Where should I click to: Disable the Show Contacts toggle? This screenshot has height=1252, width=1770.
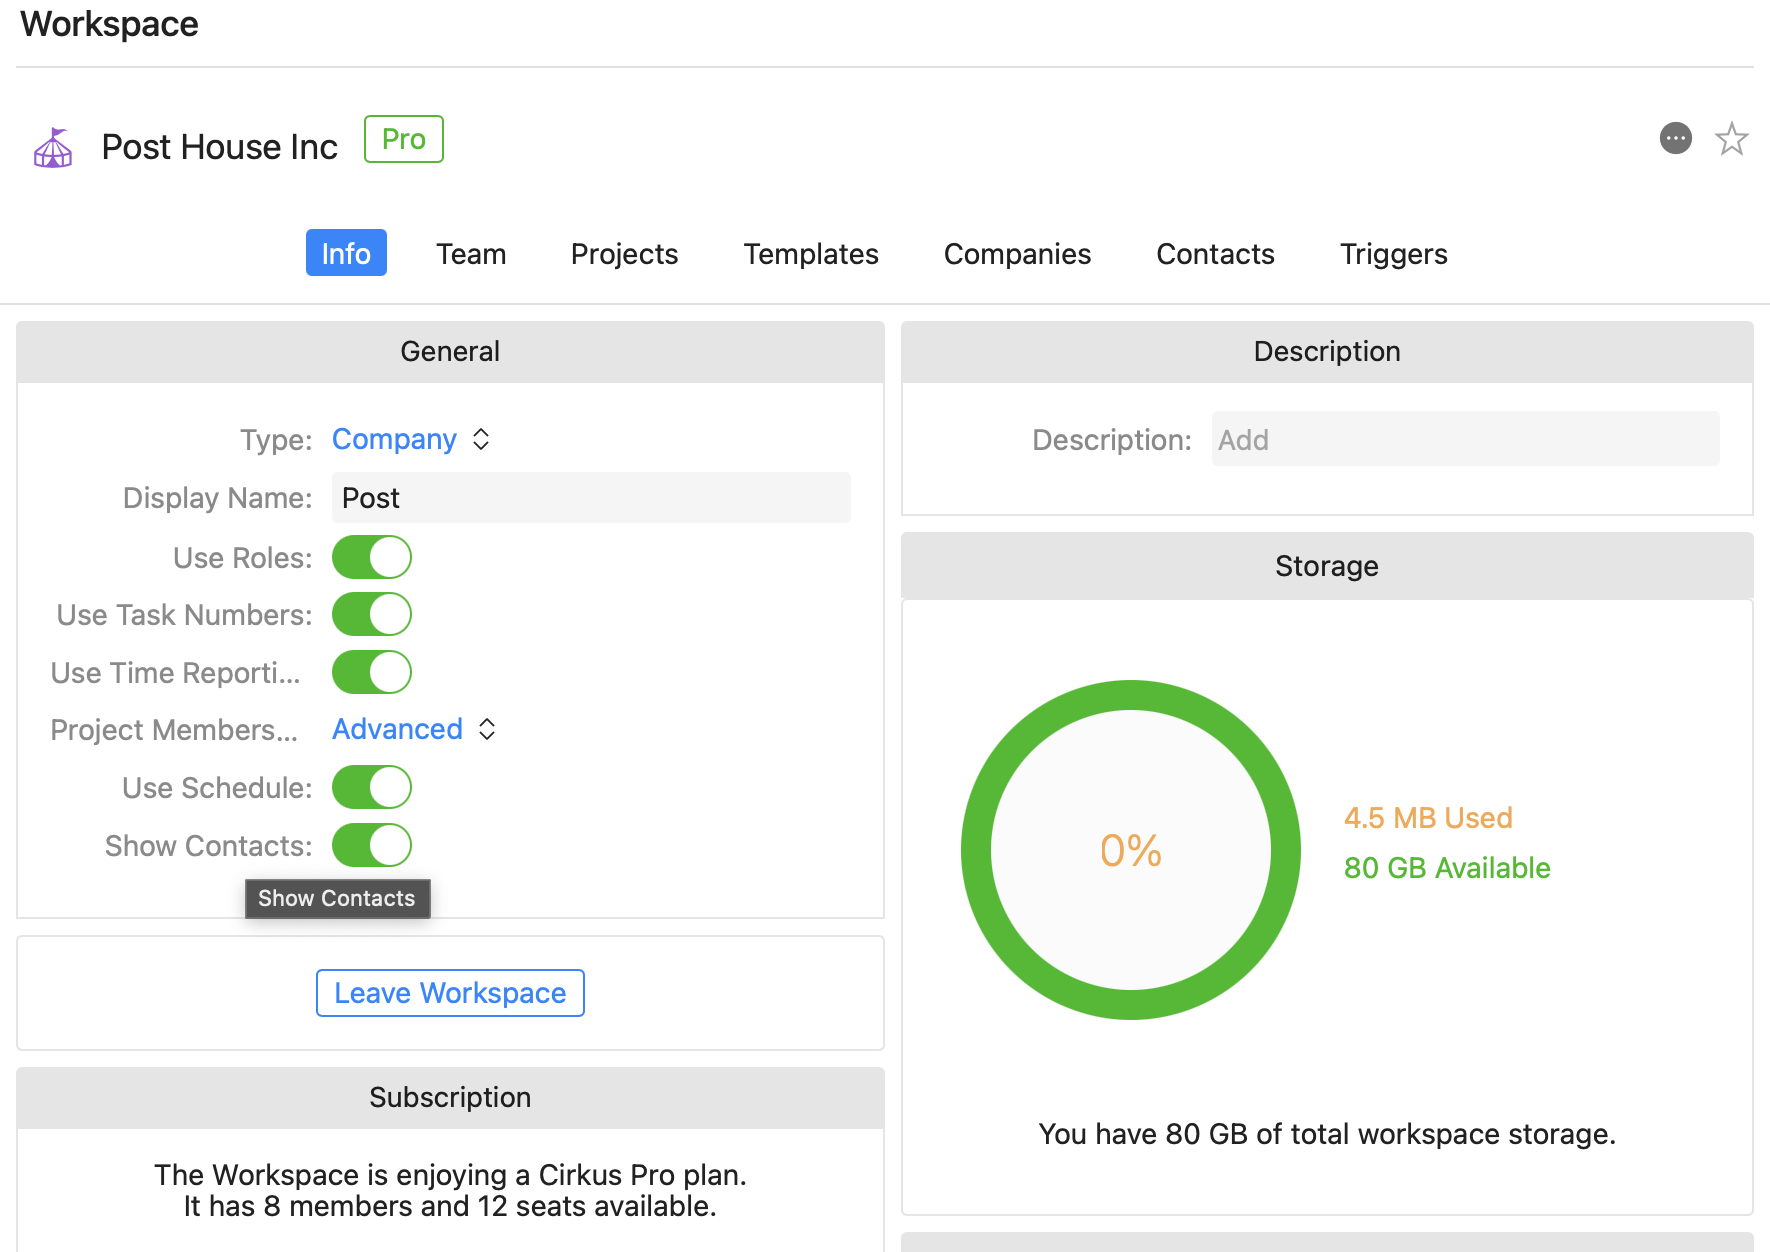372,845
